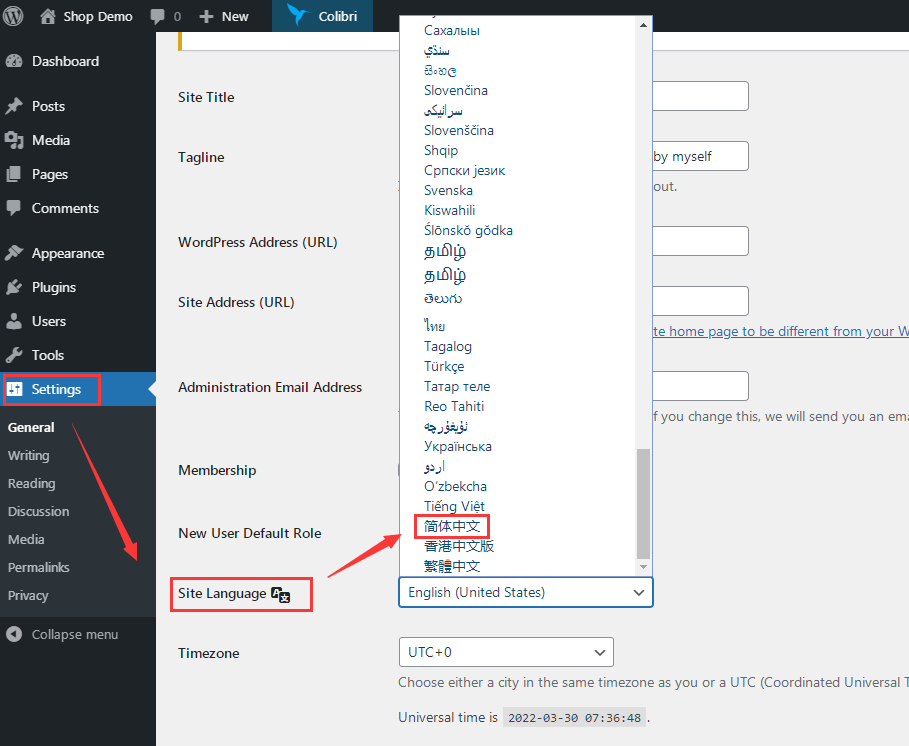Click the Shop Demo site name link

click(98, 16)
